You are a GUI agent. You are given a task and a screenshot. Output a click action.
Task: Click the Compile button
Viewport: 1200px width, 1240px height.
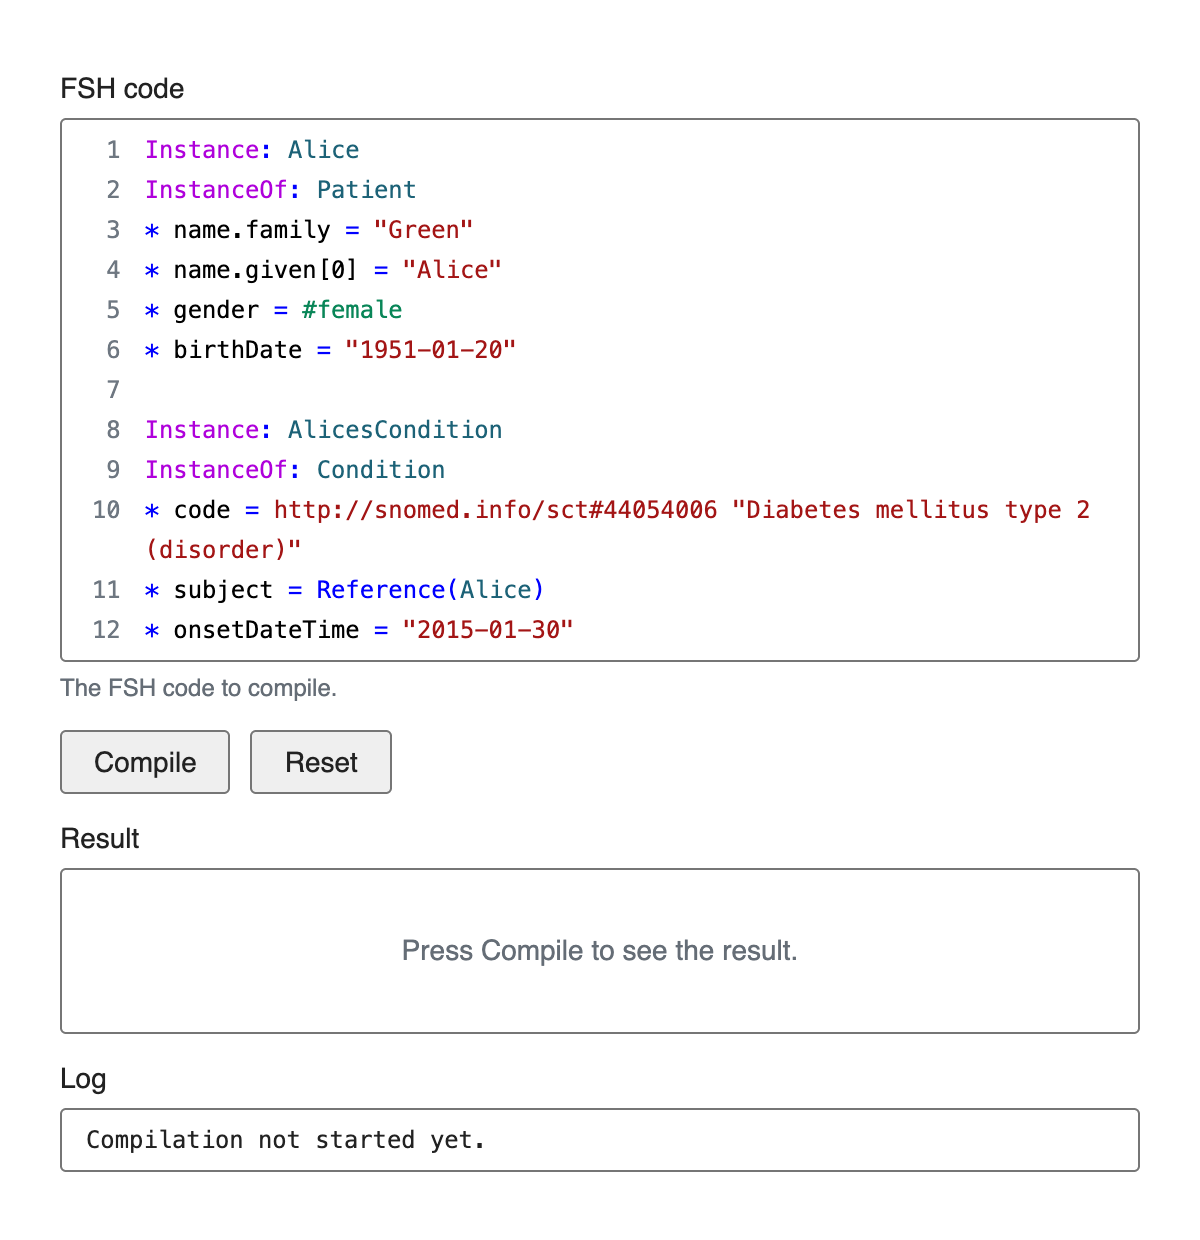click(145, 762)
